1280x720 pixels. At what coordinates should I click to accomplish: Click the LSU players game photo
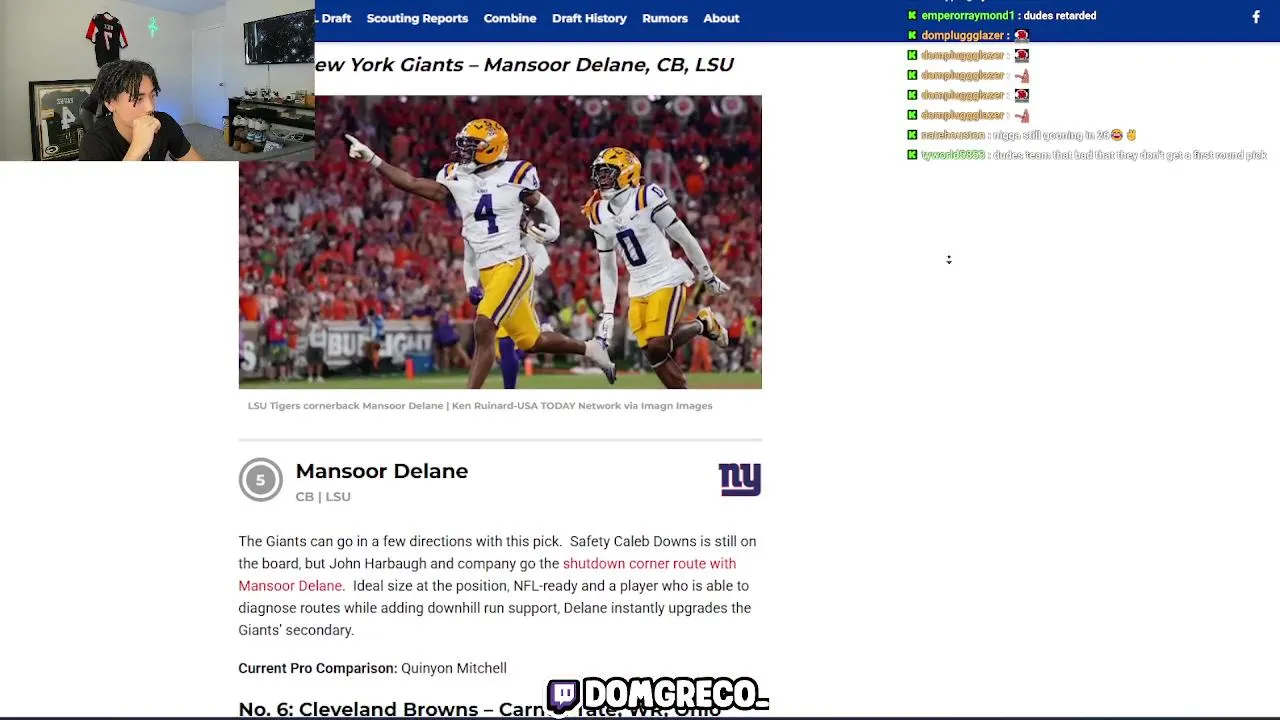[x=500, y=242]
